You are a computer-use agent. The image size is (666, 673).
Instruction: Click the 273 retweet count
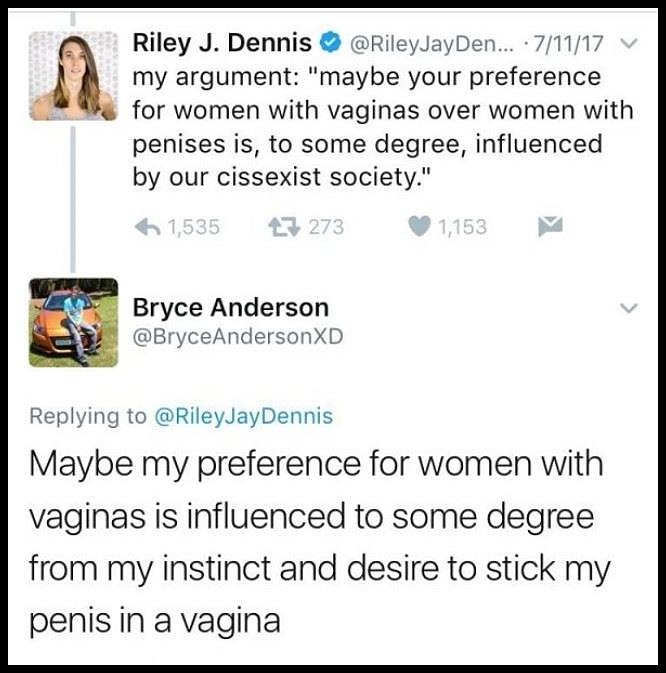click(325, 227)
